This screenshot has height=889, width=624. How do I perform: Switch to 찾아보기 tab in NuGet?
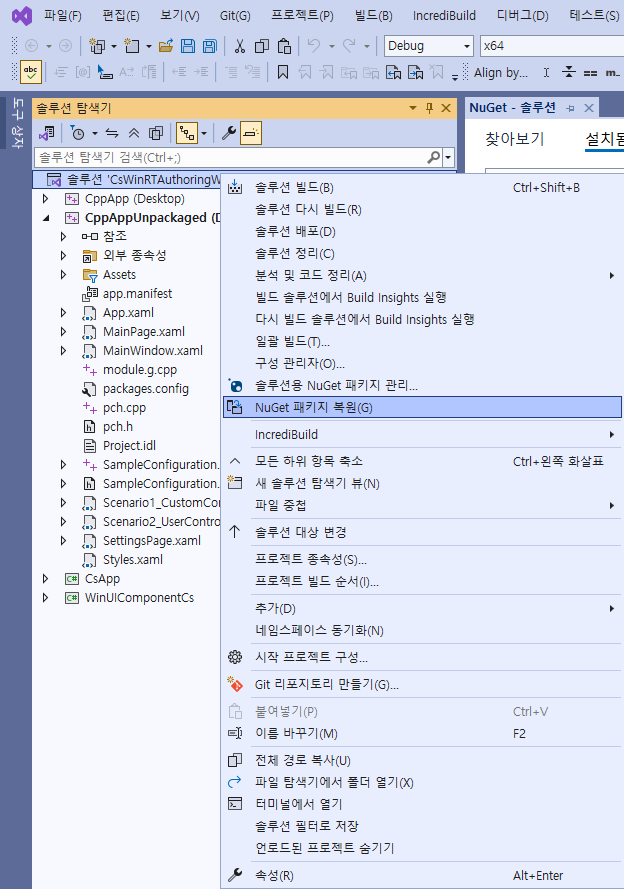[x=515, y=139]
